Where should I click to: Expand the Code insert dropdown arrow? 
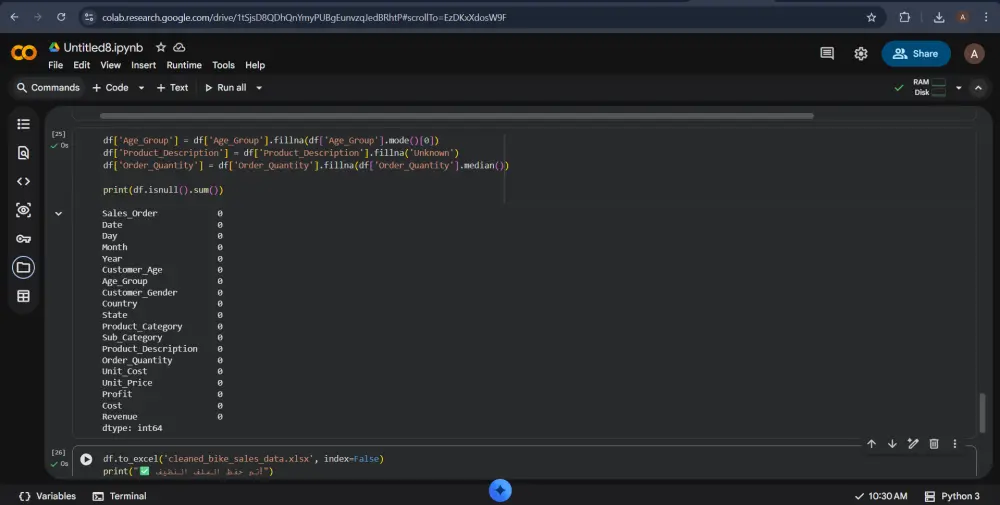142,88
